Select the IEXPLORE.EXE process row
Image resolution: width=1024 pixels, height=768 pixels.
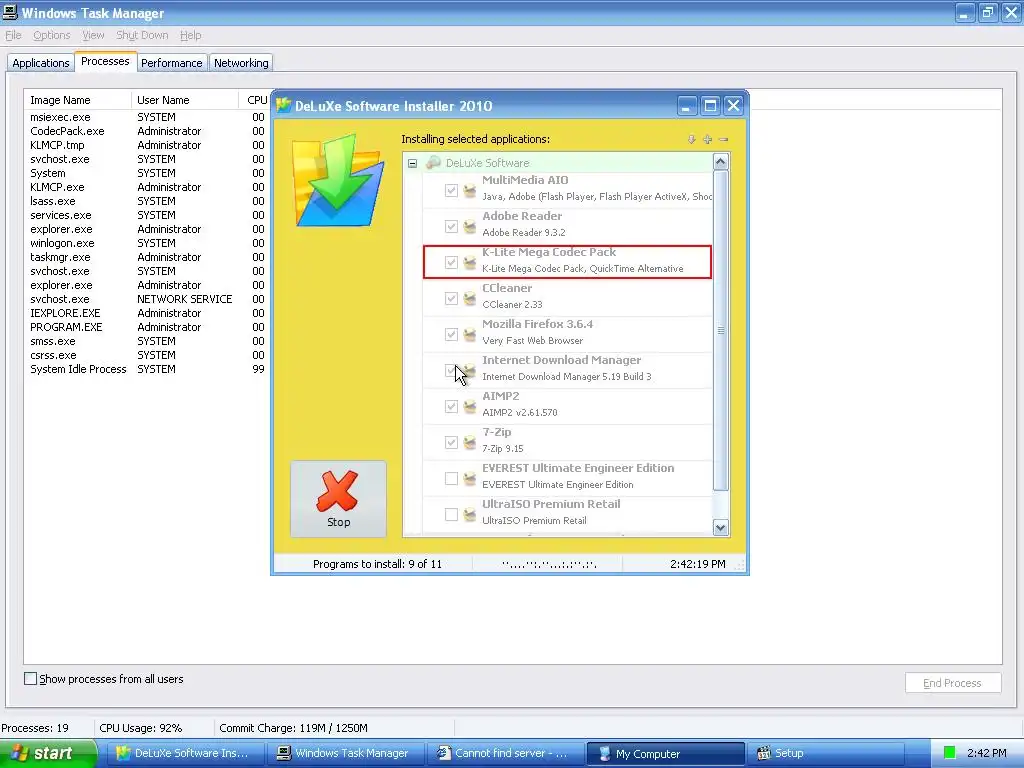tap(147, 313)
